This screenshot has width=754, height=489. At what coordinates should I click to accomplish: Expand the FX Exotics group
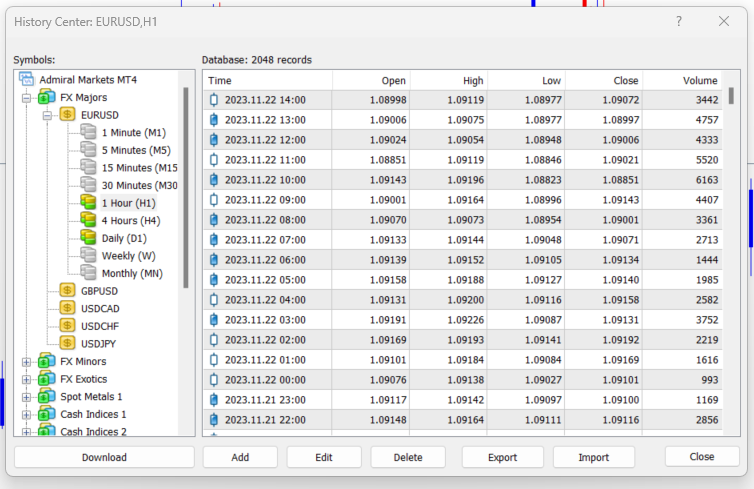click(x=26, y=379)
